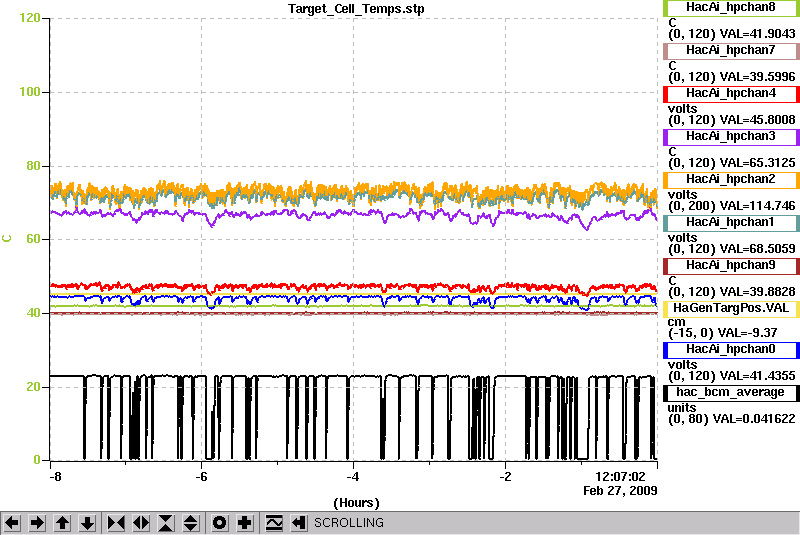Click the Y-axis tick label 80
Image resolution: width=800 pixels, height=535 pixels.
pyautogui.click(x=33, y=166)
